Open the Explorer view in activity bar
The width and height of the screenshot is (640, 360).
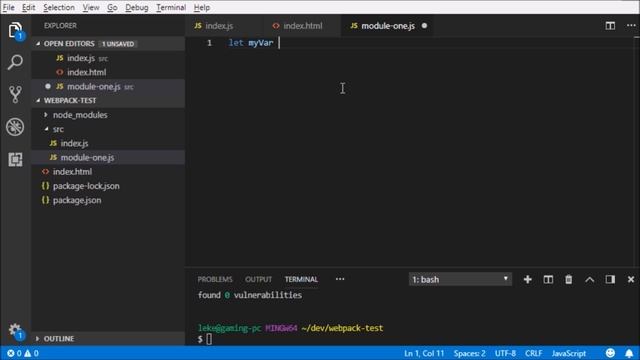tap(15, 31)
